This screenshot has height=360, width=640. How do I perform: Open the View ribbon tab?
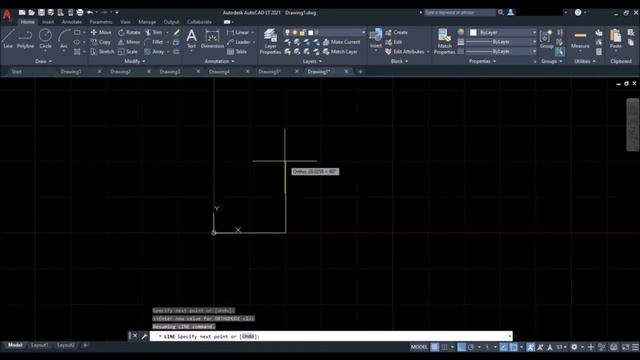125,22
